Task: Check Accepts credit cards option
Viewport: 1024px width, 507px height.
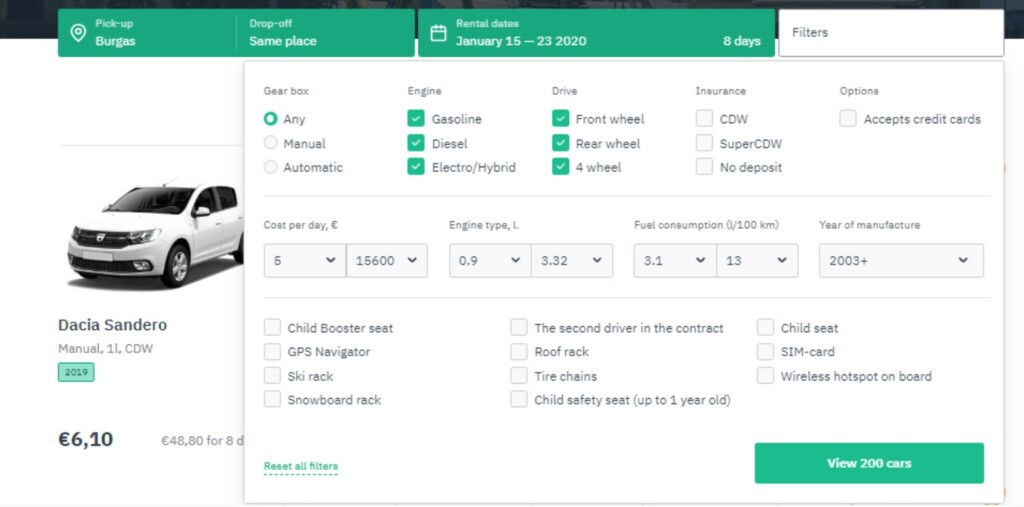Action: click(848, 118)
